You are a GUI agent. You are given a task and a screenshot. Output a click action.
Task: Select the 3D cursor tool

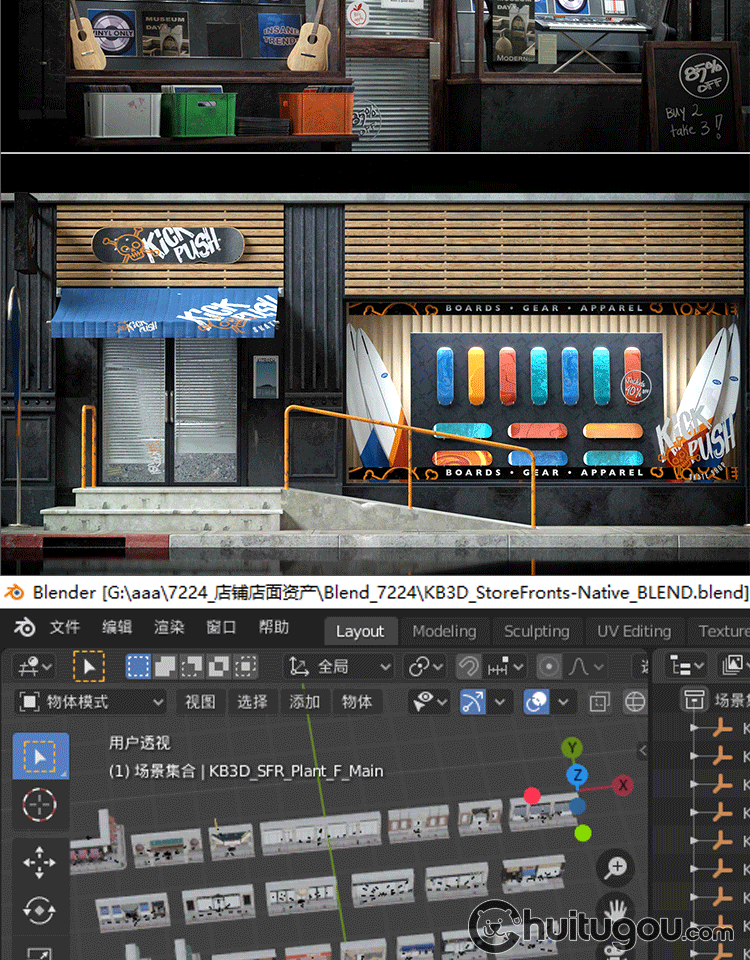pyautogui.click(x=40, y=804)
